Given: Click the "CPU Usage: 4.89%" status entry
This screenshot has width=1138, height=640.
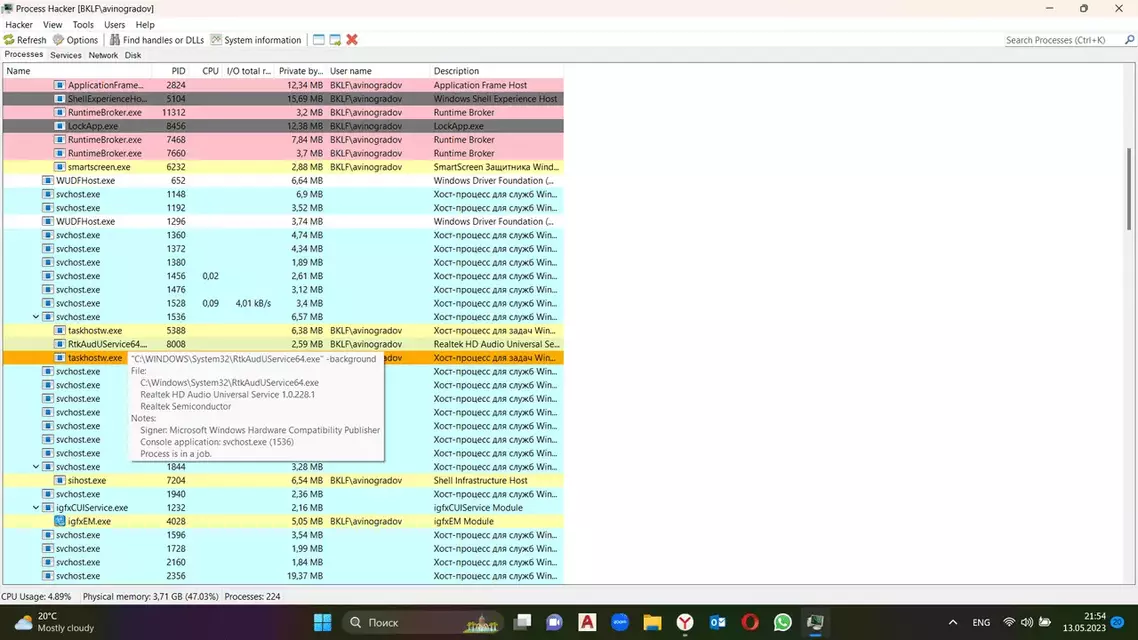Looking at the screenshot, I should click(36, 596).
